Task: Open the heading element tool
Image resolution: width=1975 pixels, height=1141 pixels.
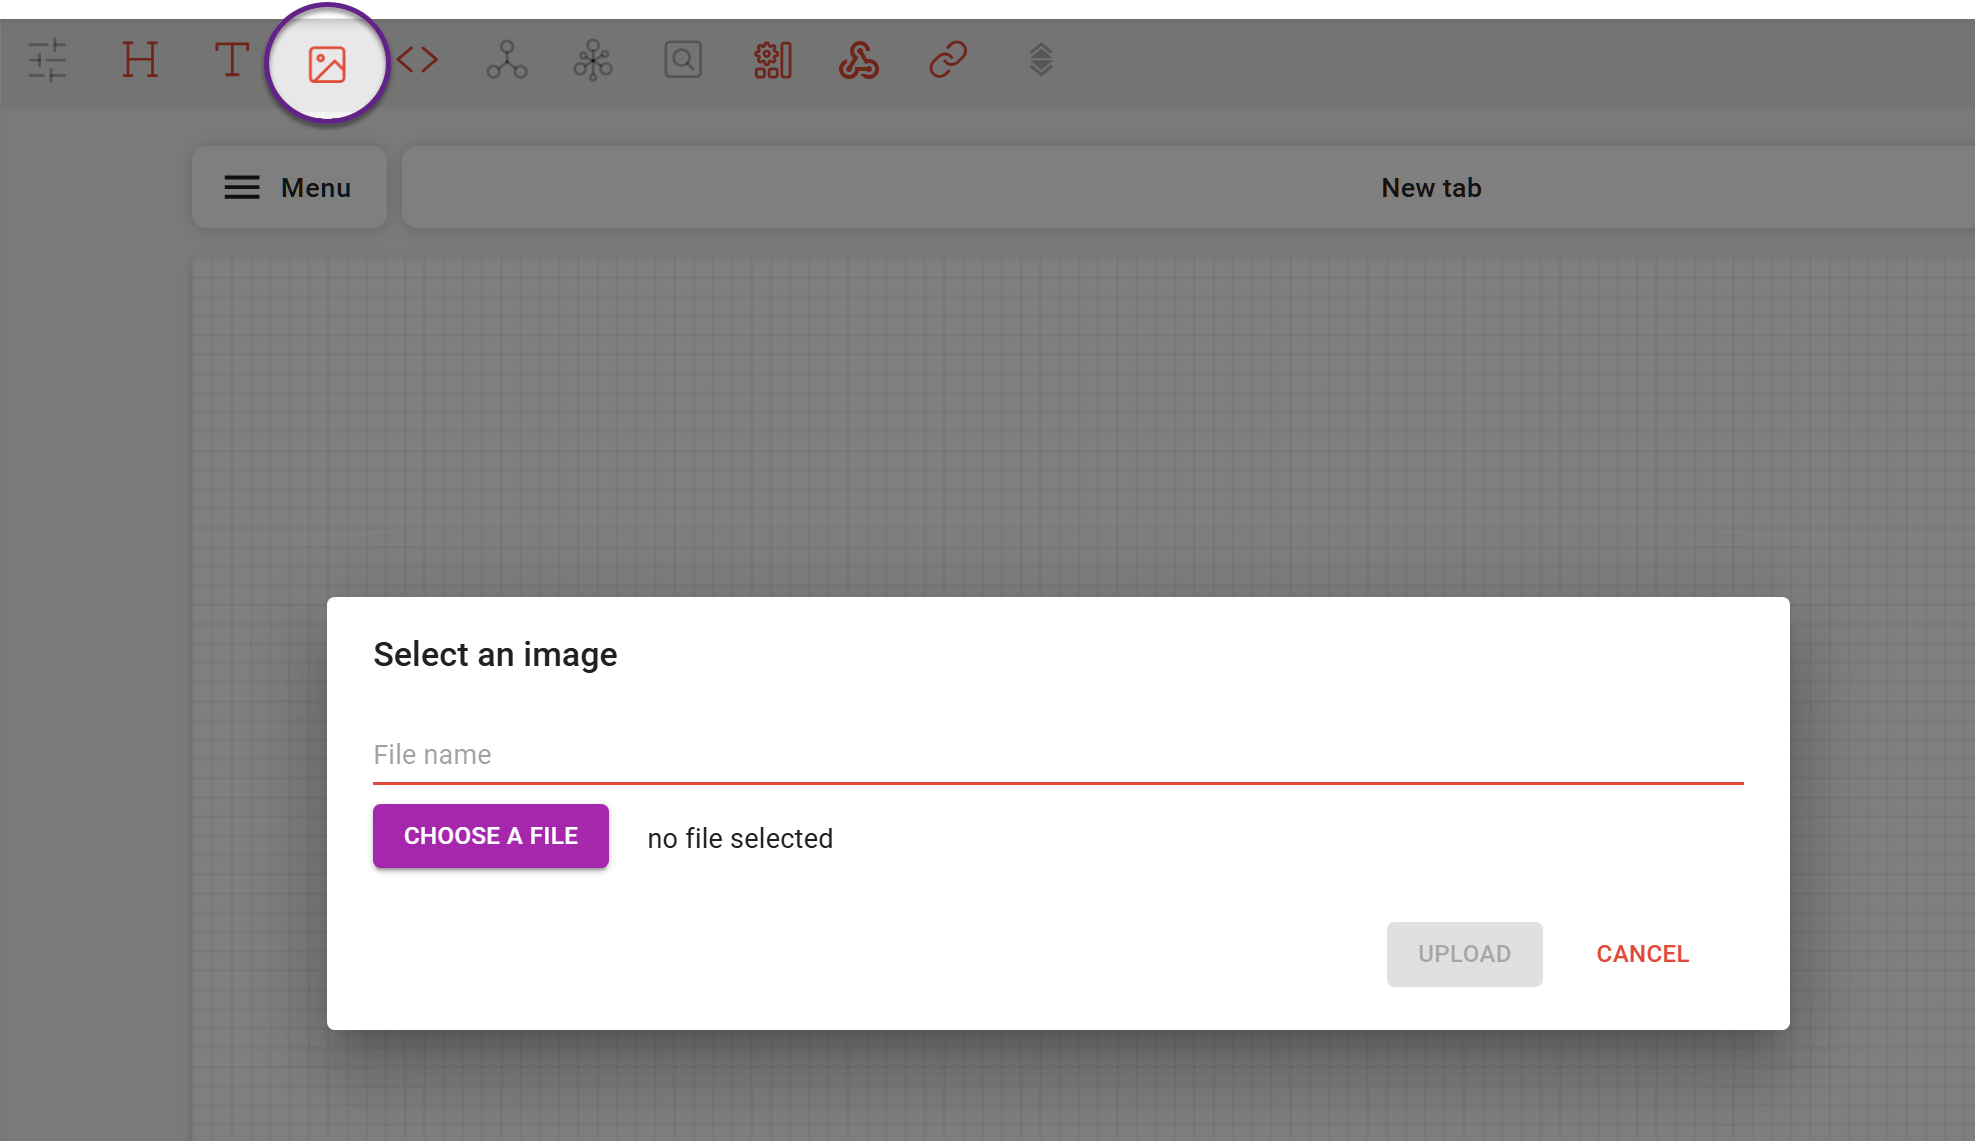Action: tap(140, 60)
